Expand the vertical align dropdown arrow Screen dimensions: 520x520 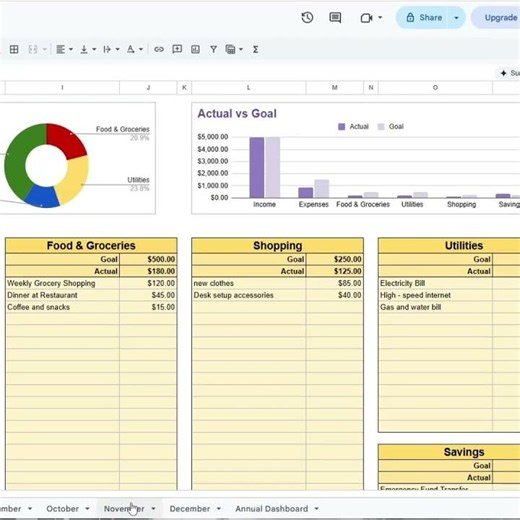coord(94,49)
